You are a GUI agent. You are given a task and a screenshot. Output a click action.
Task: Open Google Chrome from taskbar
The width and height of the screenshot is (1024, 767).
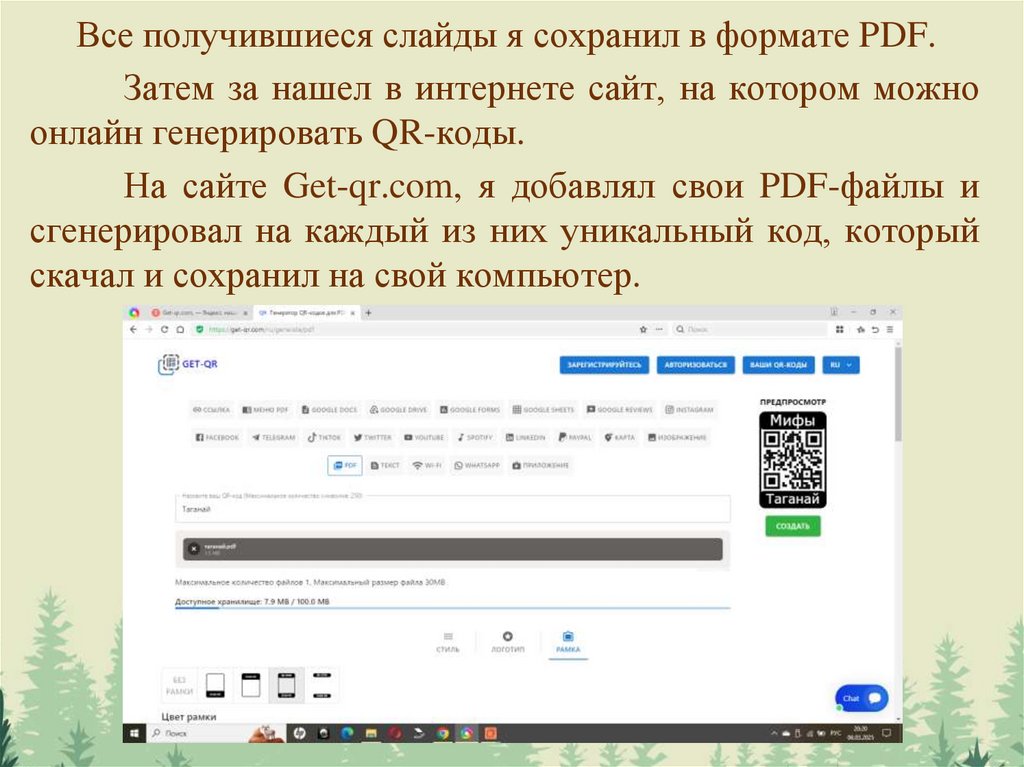click(443, 733)
